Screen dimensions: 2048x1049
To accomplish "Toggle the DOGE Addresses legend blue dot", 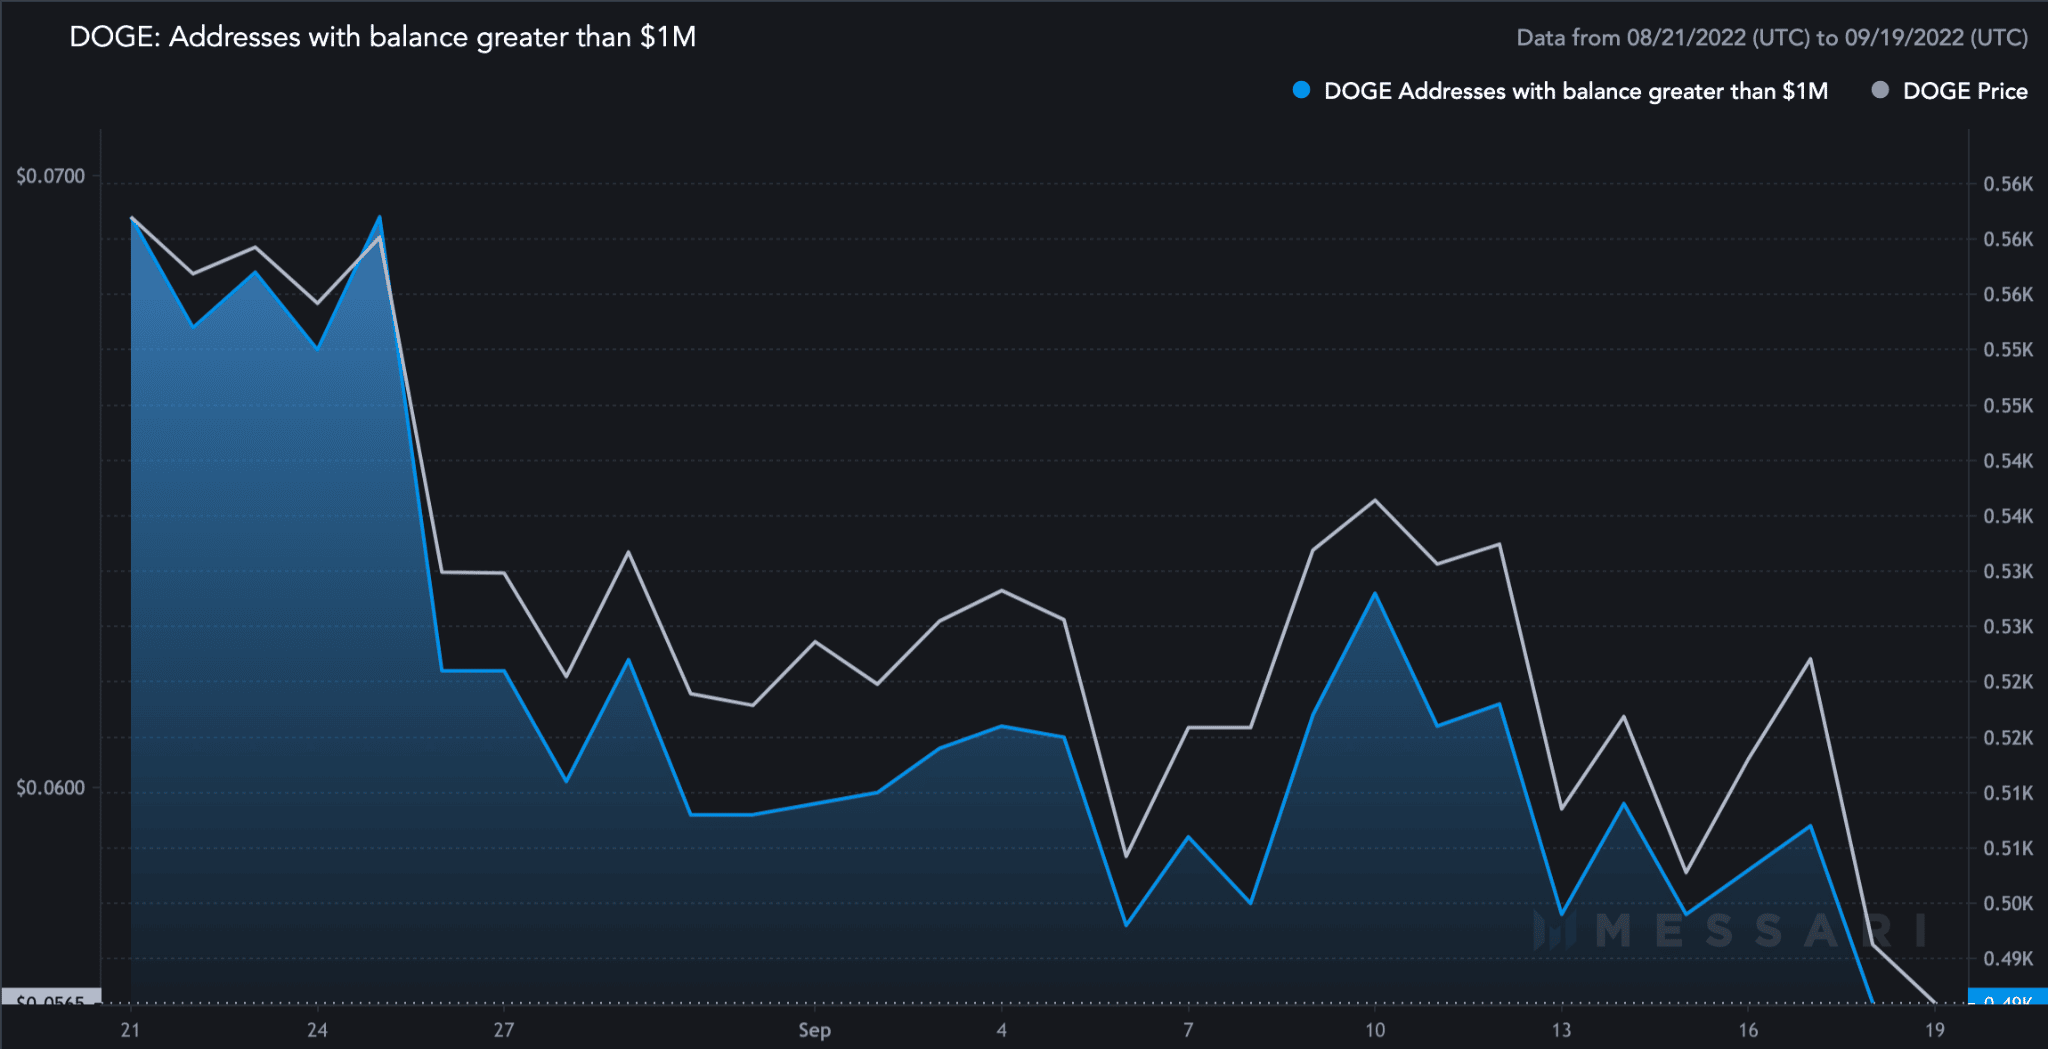I will pos(1301,90).
